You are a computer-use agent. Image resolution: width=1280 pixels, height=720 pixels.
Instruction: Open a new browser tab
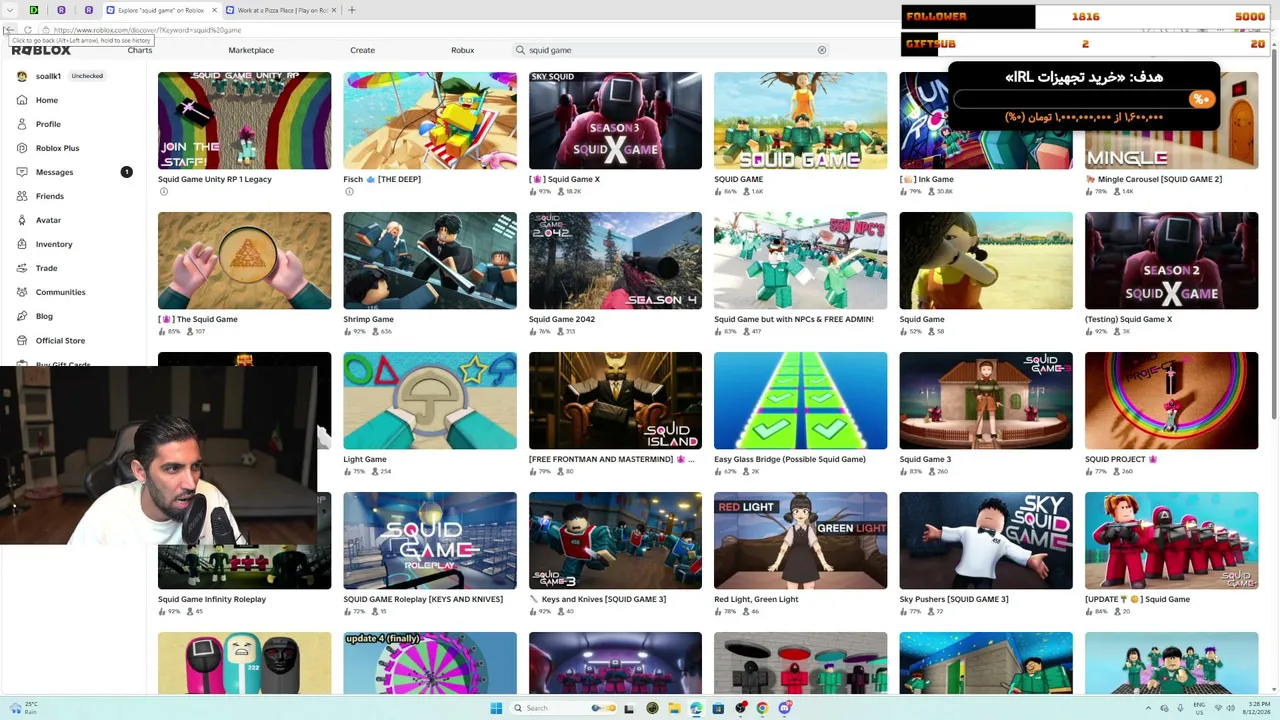point(351,10)
